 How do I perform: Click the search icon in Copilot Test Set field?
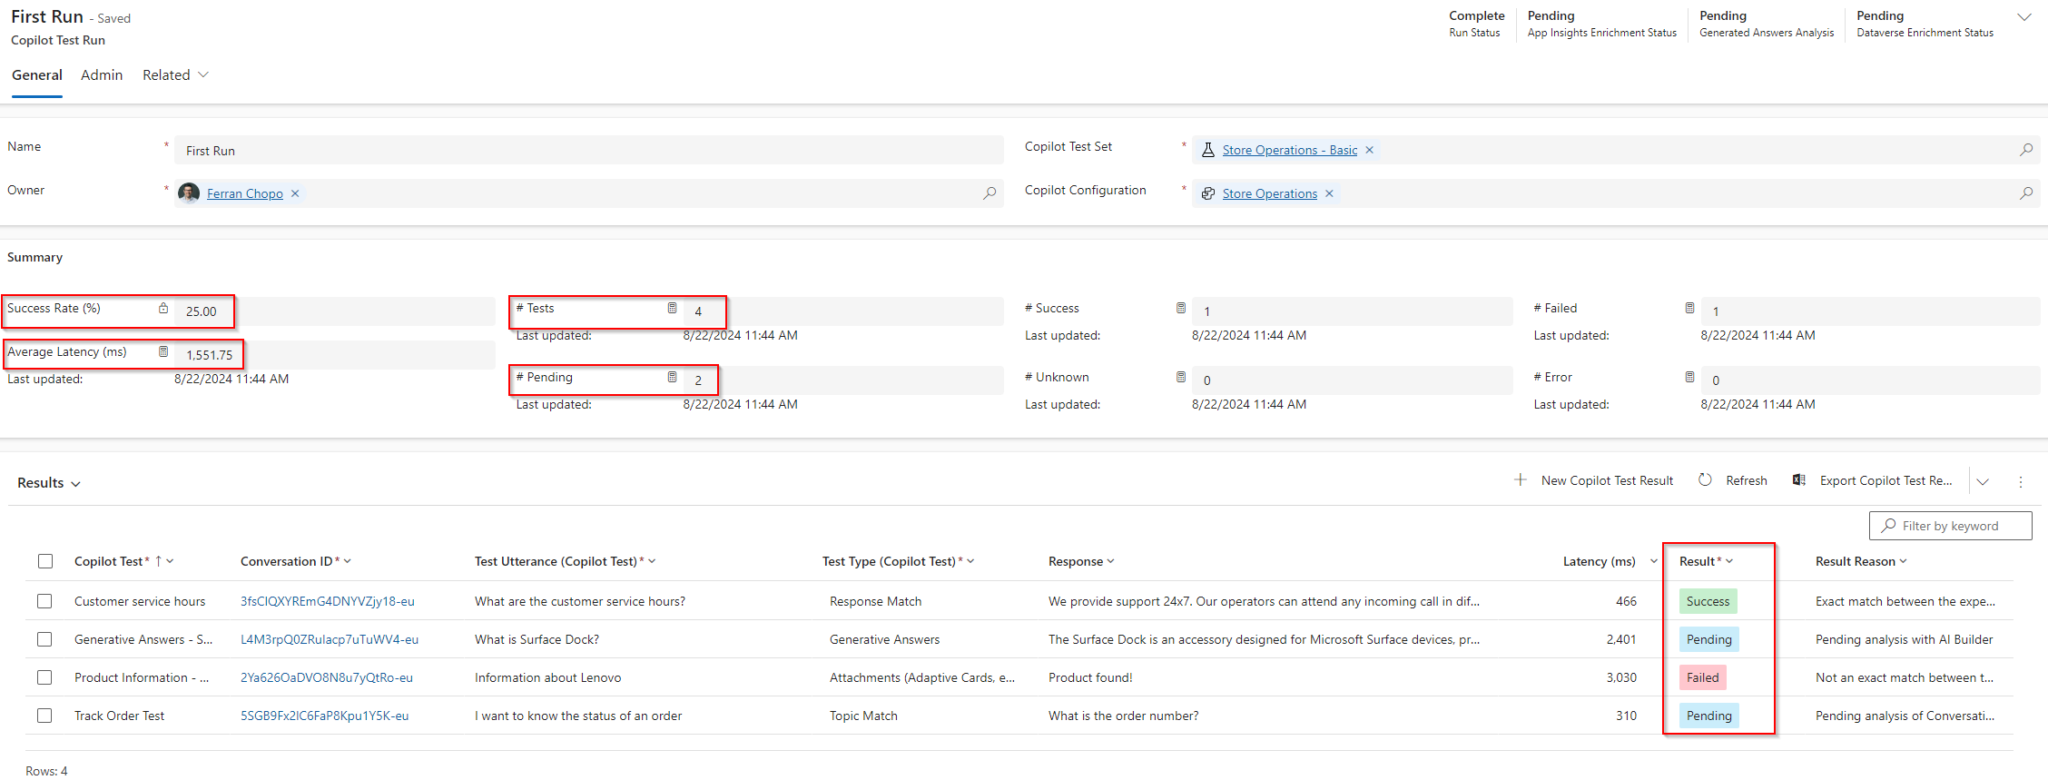[x=2026, y=150]
